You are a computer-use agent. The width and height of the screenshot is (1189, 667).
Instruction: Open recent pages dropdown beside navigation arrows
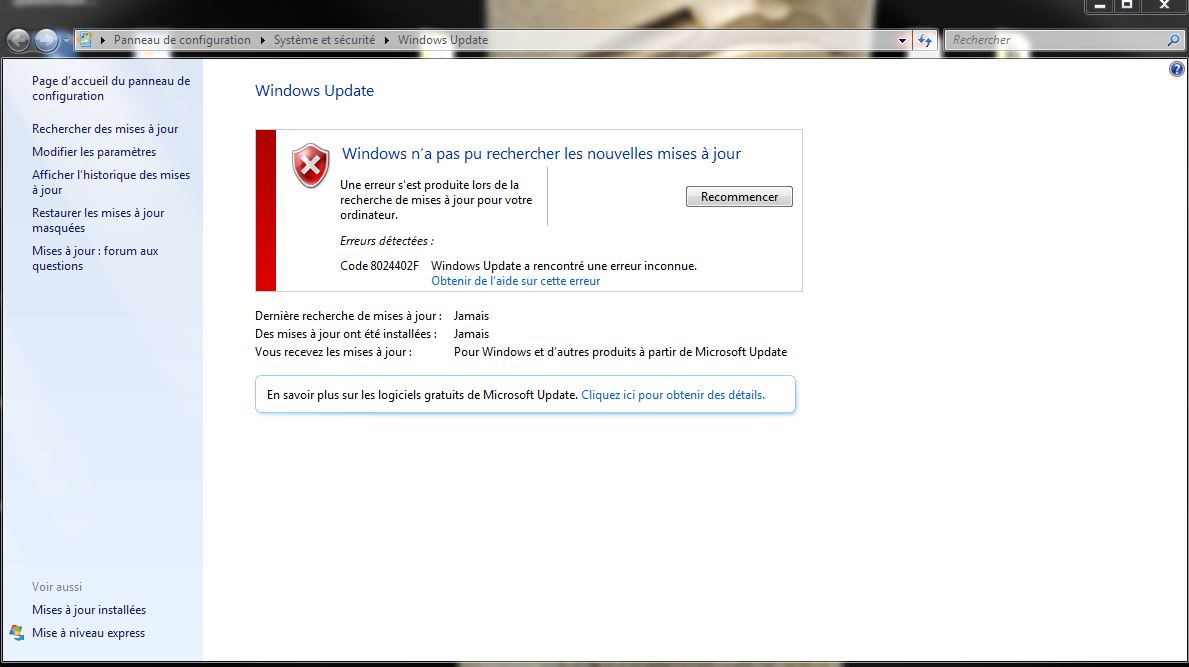click(66, 40)
